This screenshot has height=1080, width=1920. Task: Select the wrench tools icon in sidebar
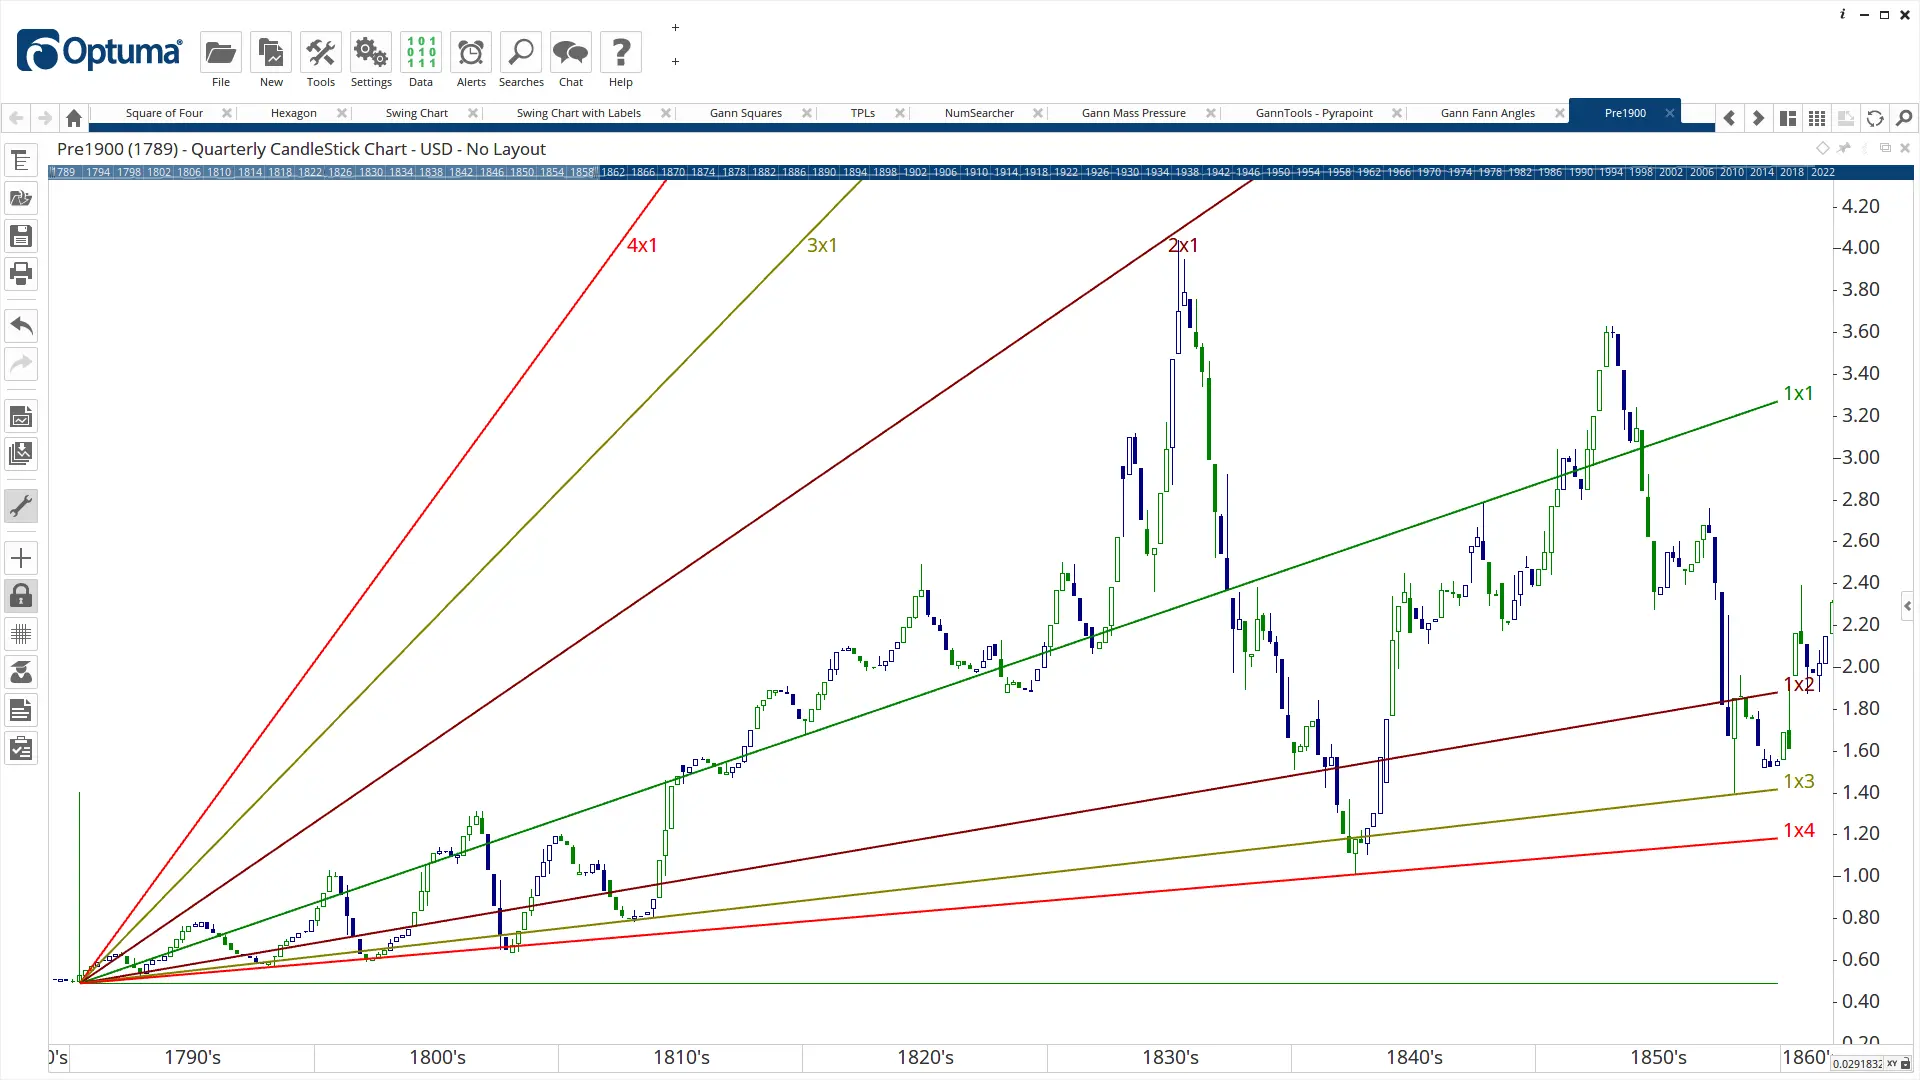(x=21, y=506)
